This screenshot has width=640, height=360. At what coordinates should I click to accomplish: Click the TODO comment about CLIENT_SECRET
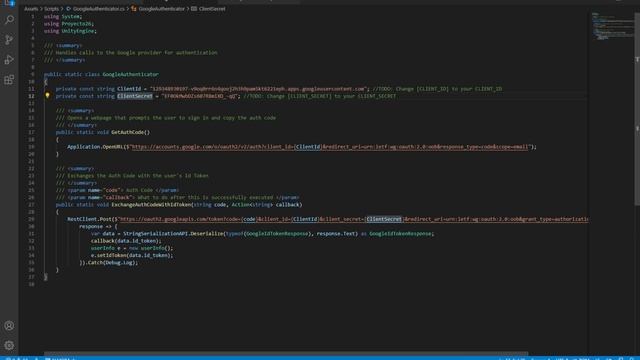click(x=319, y=96)
